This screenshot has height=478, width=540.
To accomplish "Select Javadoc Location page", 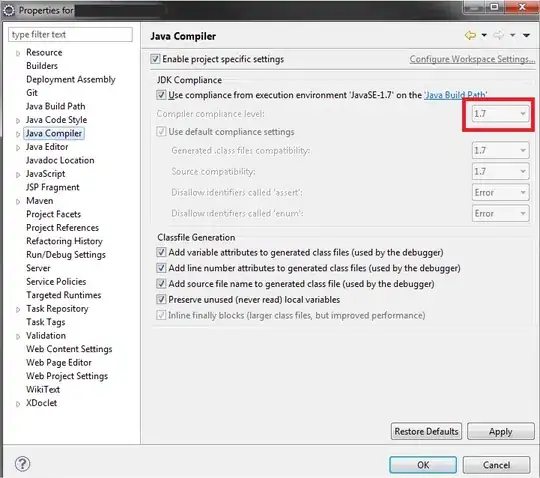I will point(60,160).
